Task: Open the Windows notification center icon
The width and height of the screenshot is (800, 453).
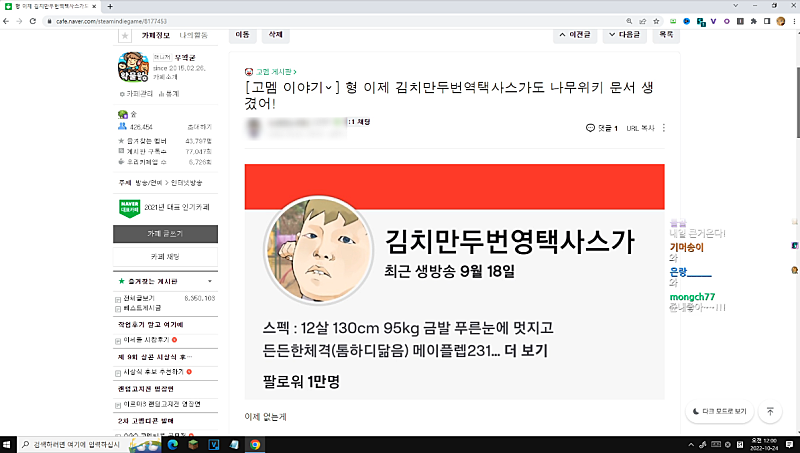Action: click(789, 445)
